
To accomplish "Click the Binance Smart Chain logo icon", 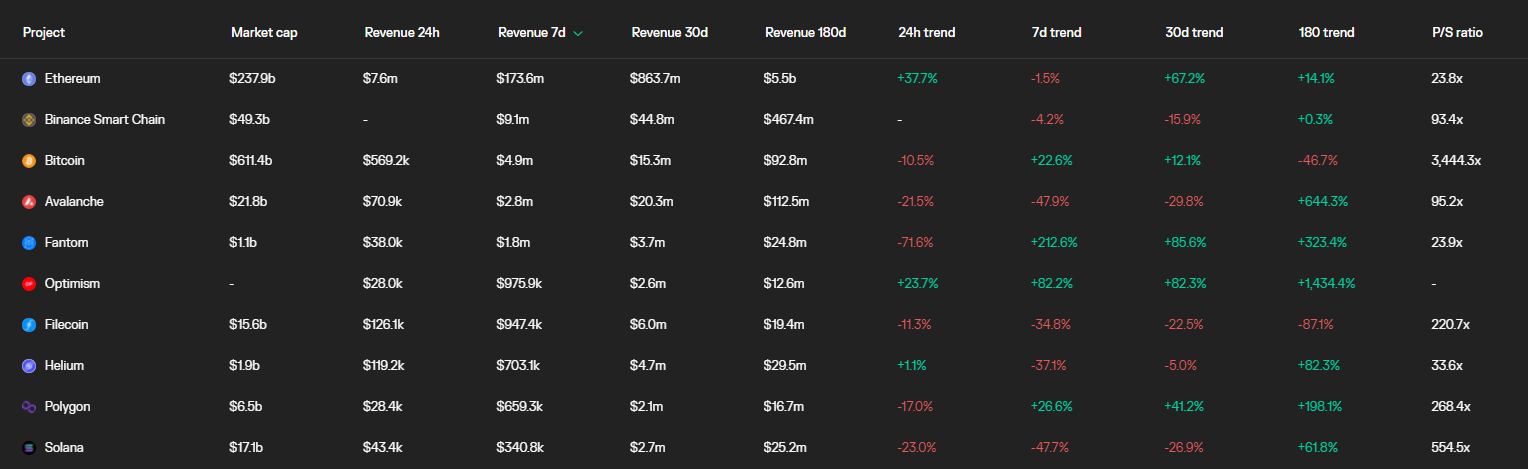I will click(29, 120).
